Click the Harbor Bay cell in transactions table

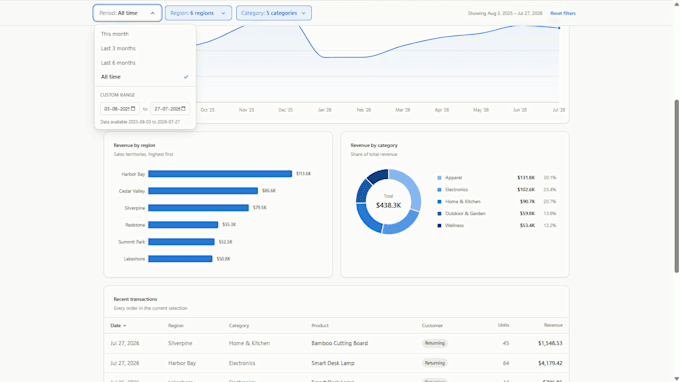[x=182, y=363]
